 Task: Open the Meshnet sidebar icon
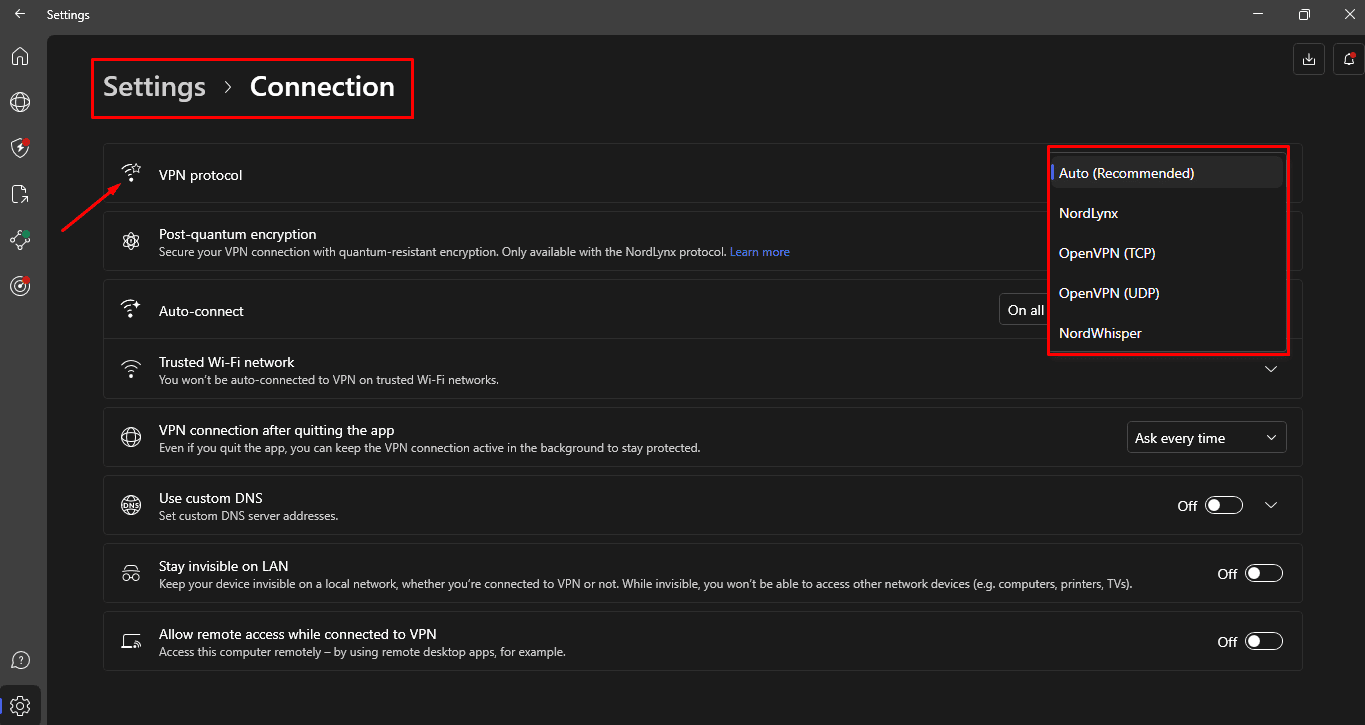pos(20,240)
